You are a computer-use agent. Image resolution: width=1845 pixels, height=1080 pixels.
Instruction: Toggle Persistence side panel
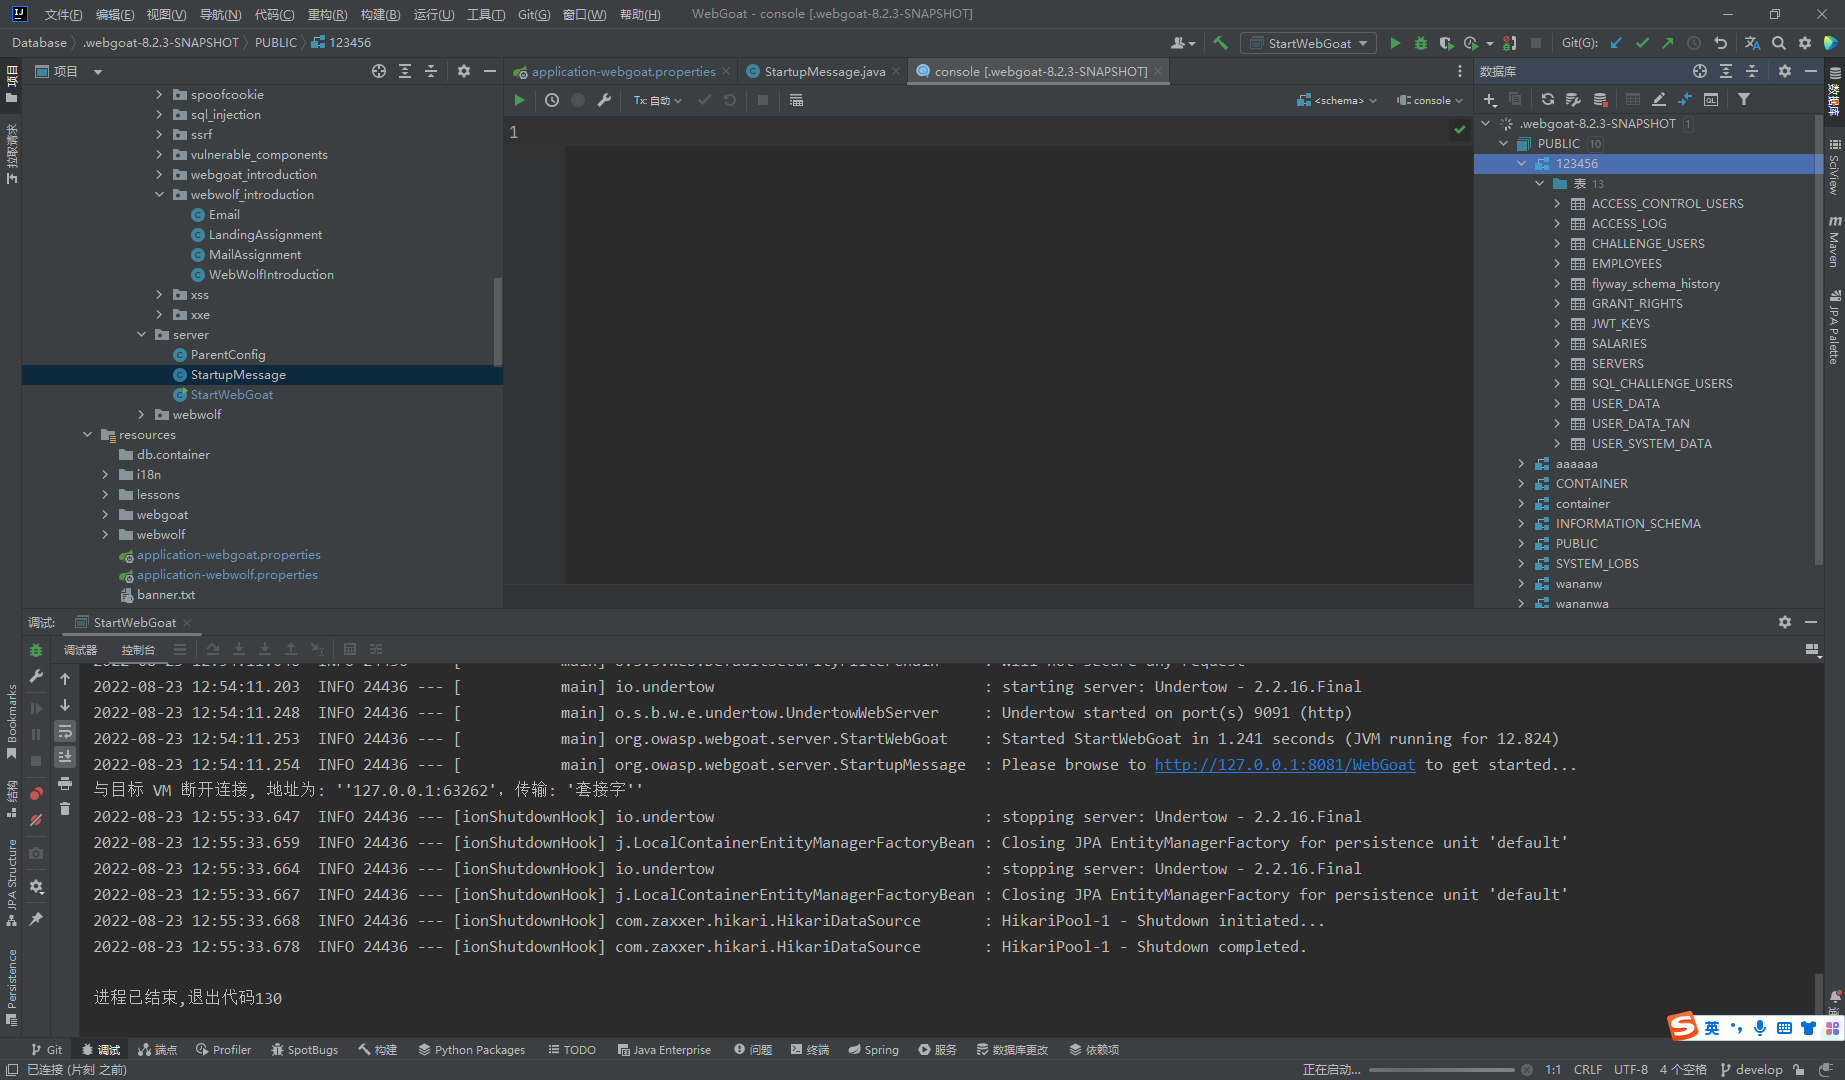(11, 987)
